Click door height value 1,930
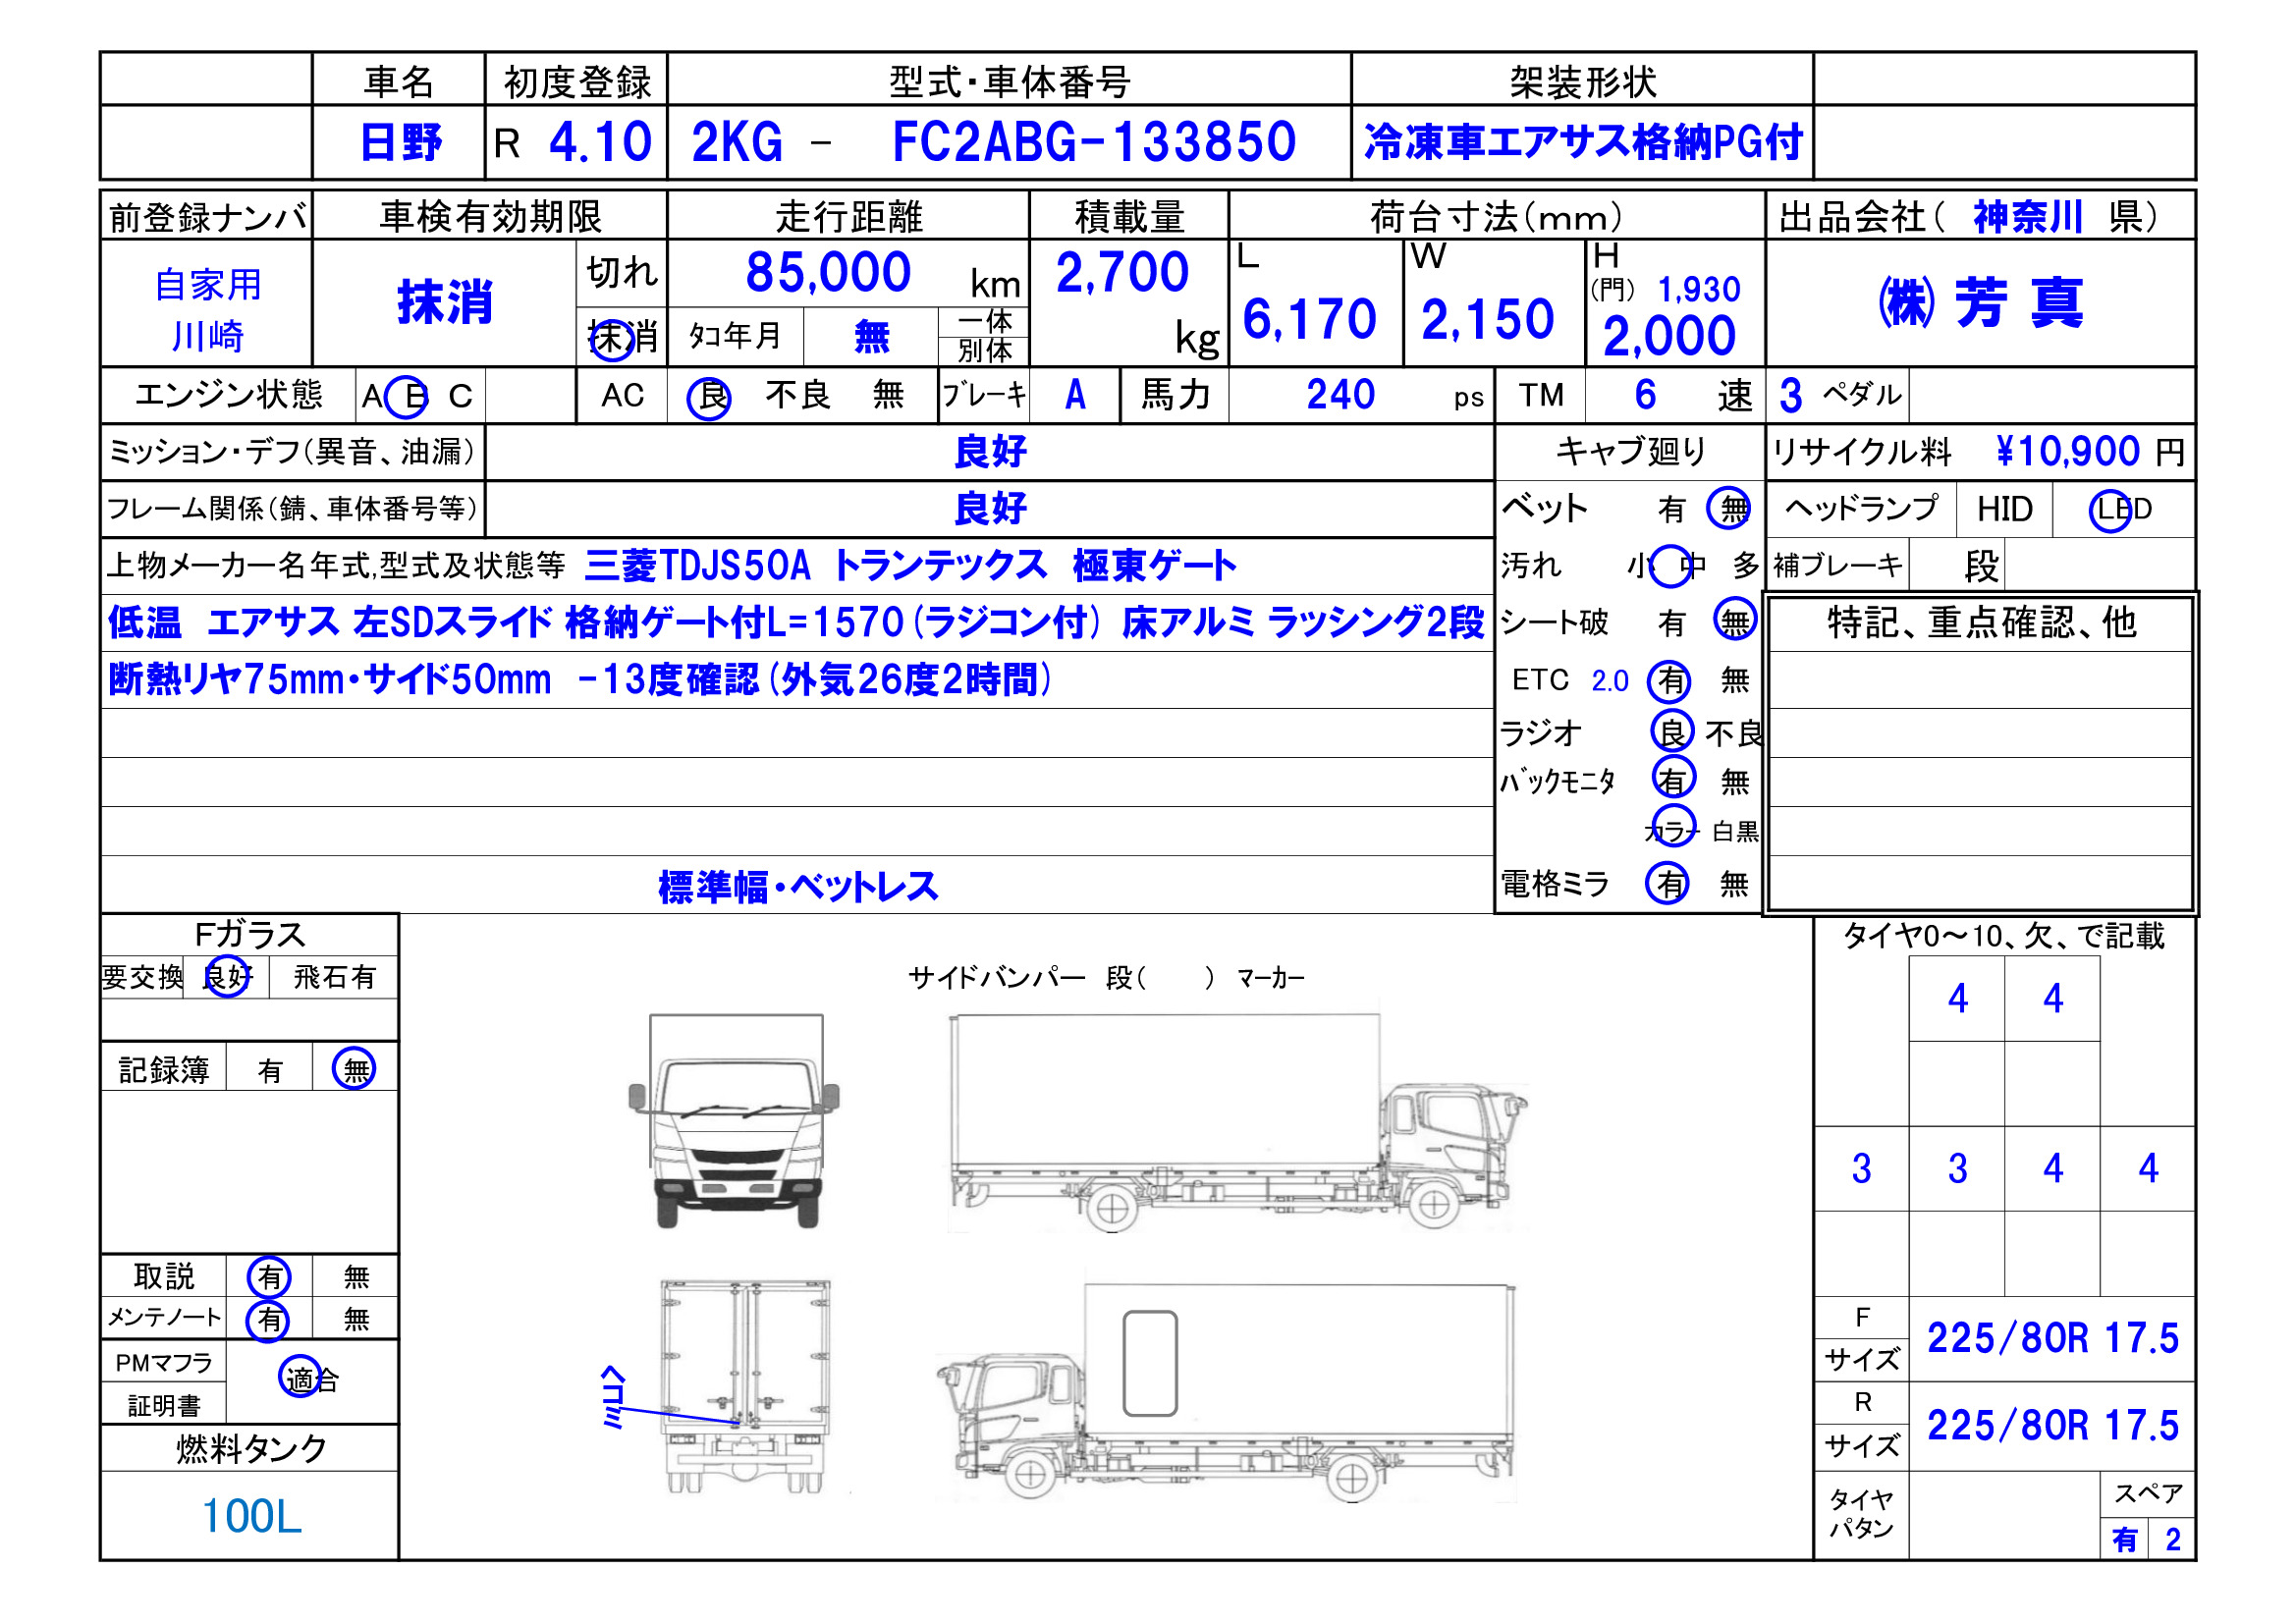2296x1623 pixels. pyautogui.click(x=1699, y=290)
